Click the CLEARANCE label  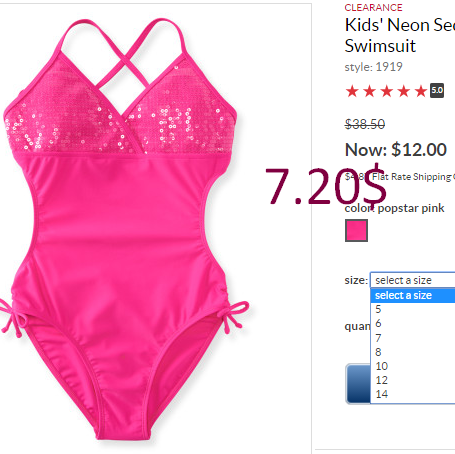tap(373, 7)
